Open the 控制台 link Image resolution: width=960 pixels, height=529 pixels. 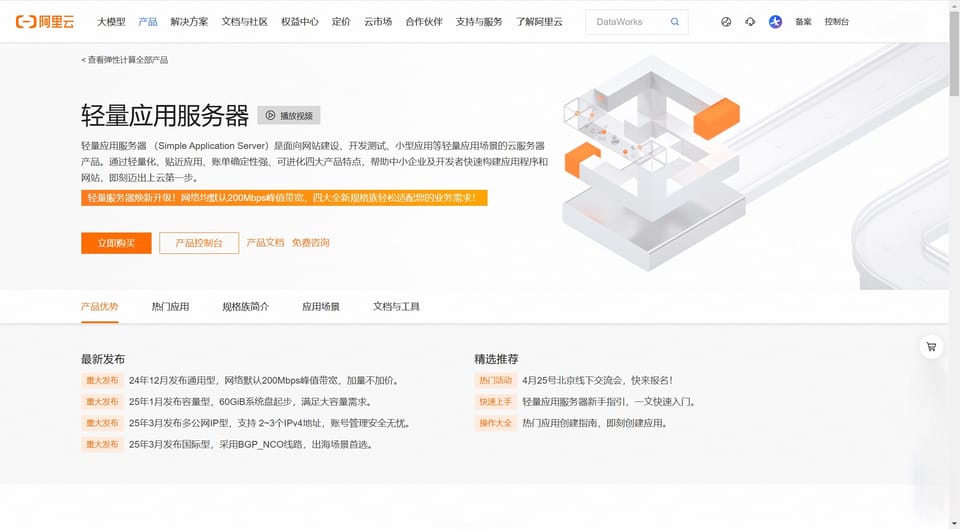click(836, 21)
